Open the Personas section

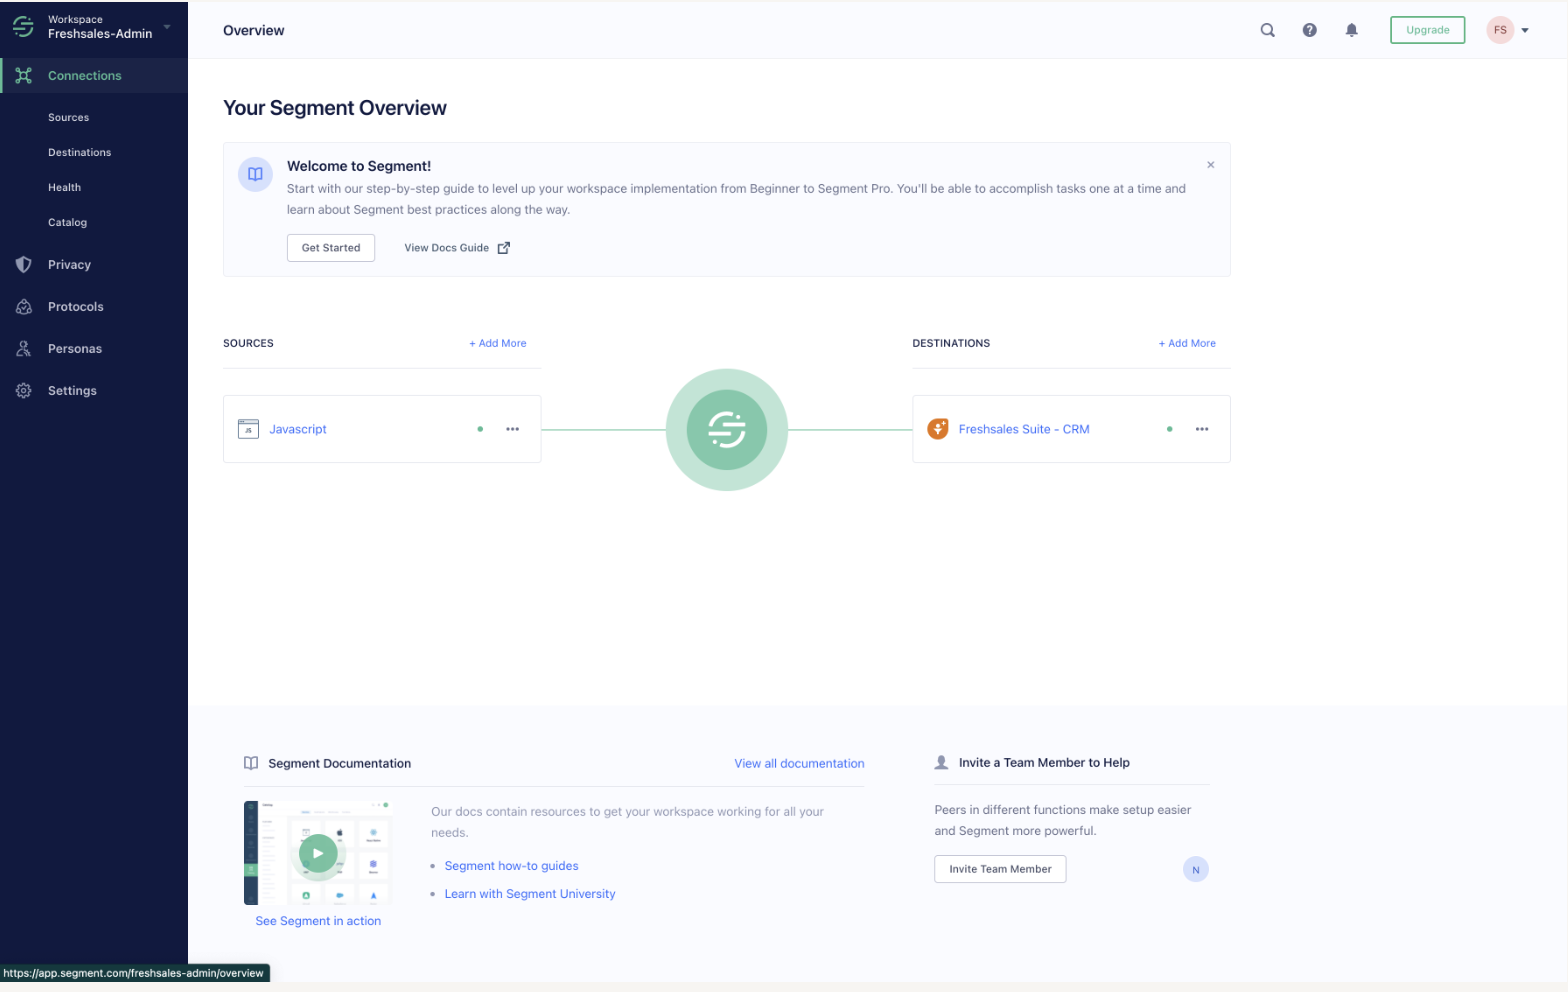(75, 349)
